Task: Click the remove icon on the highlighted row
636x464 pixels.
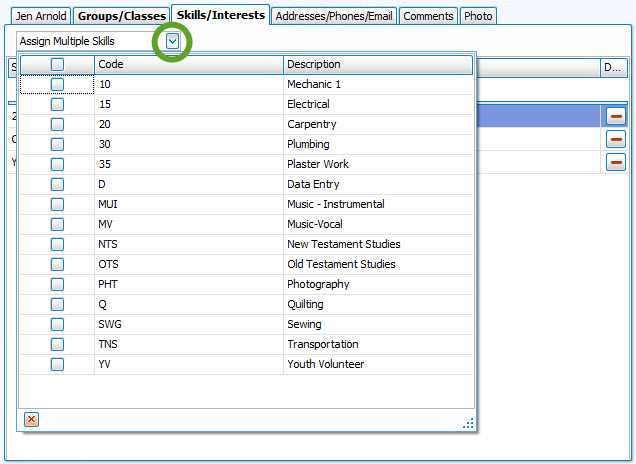Action: tap(615, 116)
